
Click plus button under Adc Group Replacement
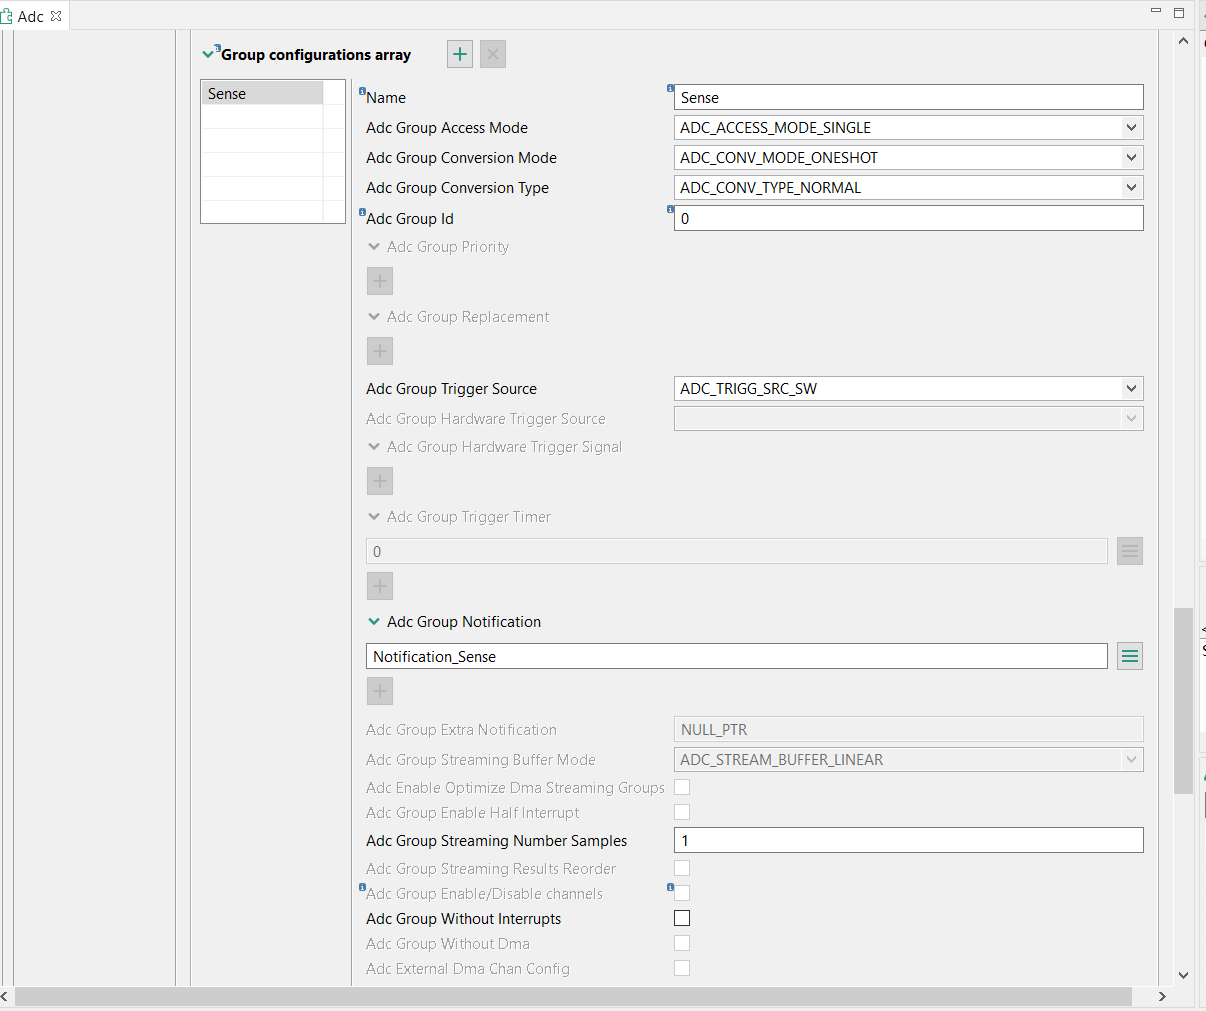[x=380, y=351]
